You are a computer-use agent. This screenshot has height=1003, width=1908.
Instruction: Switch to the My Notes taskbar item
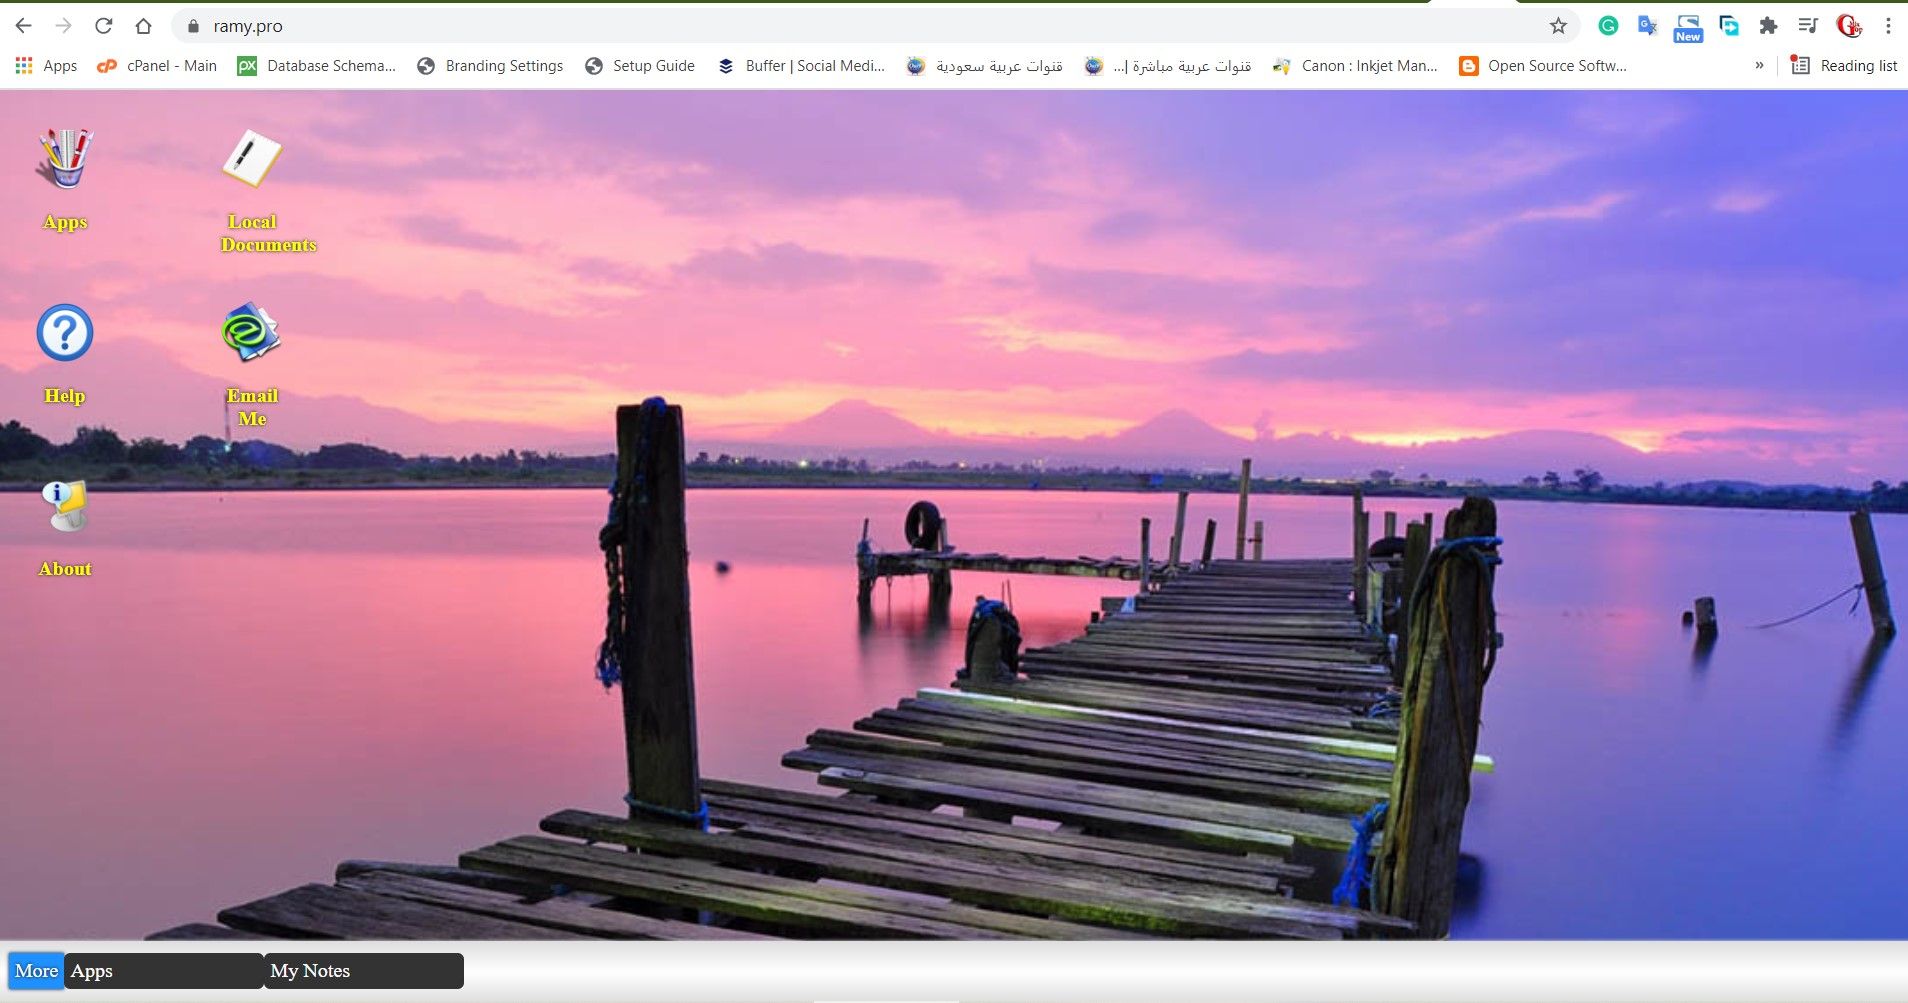click(363, 971)
